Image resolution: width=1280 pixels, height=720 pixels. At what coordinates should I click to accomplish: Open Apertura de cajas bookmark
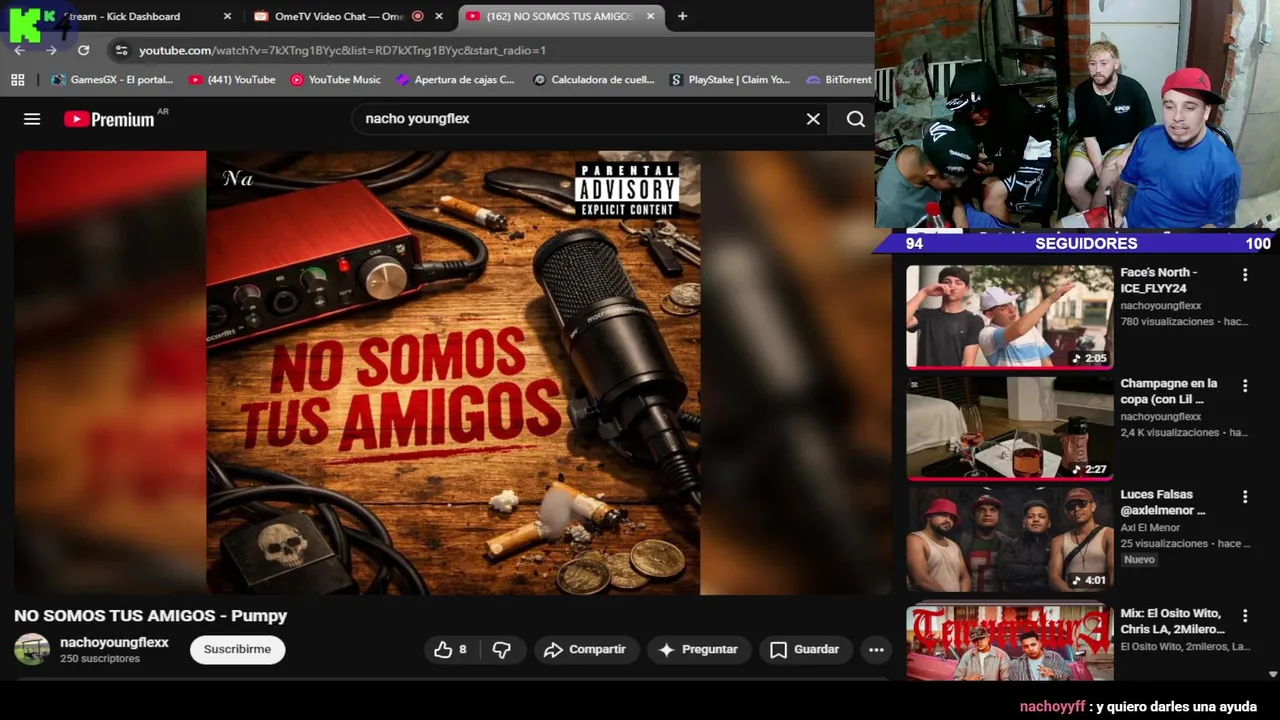[x=455, y=80]
